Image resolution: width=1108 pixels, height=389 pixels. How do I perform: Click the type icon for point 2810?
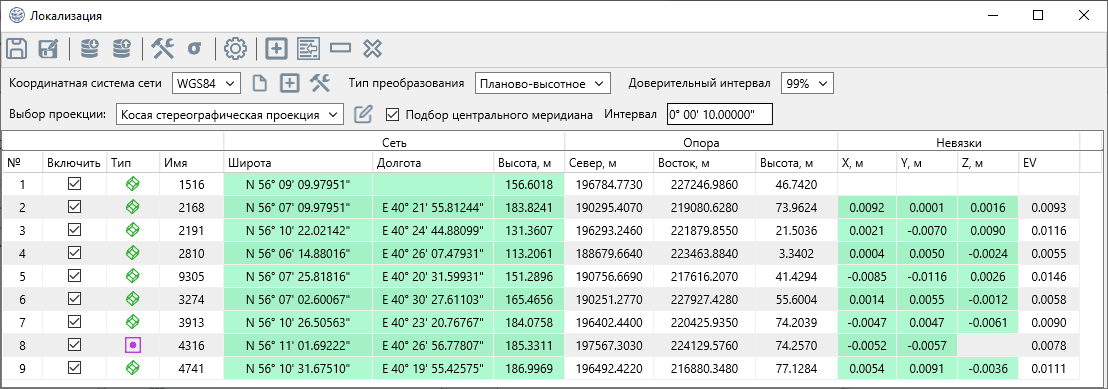tap(132, 252)
